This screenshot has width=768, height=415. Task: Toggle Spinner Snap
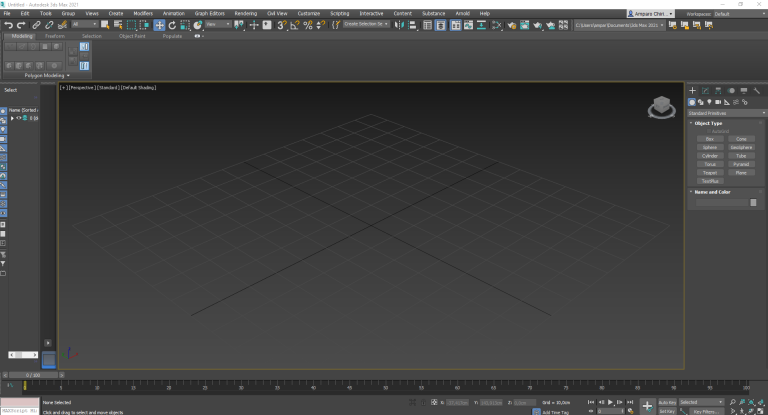tap(320, 25)
